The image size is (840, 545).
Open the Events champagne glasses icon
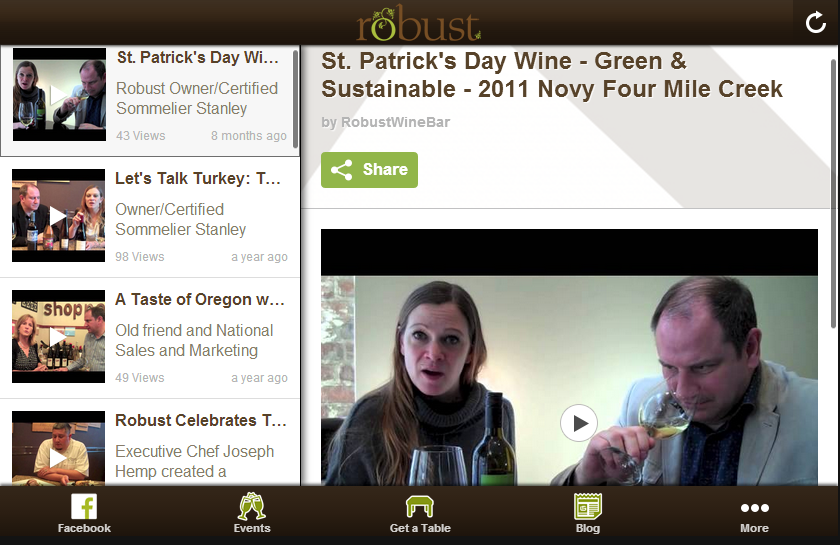point(252,506)
